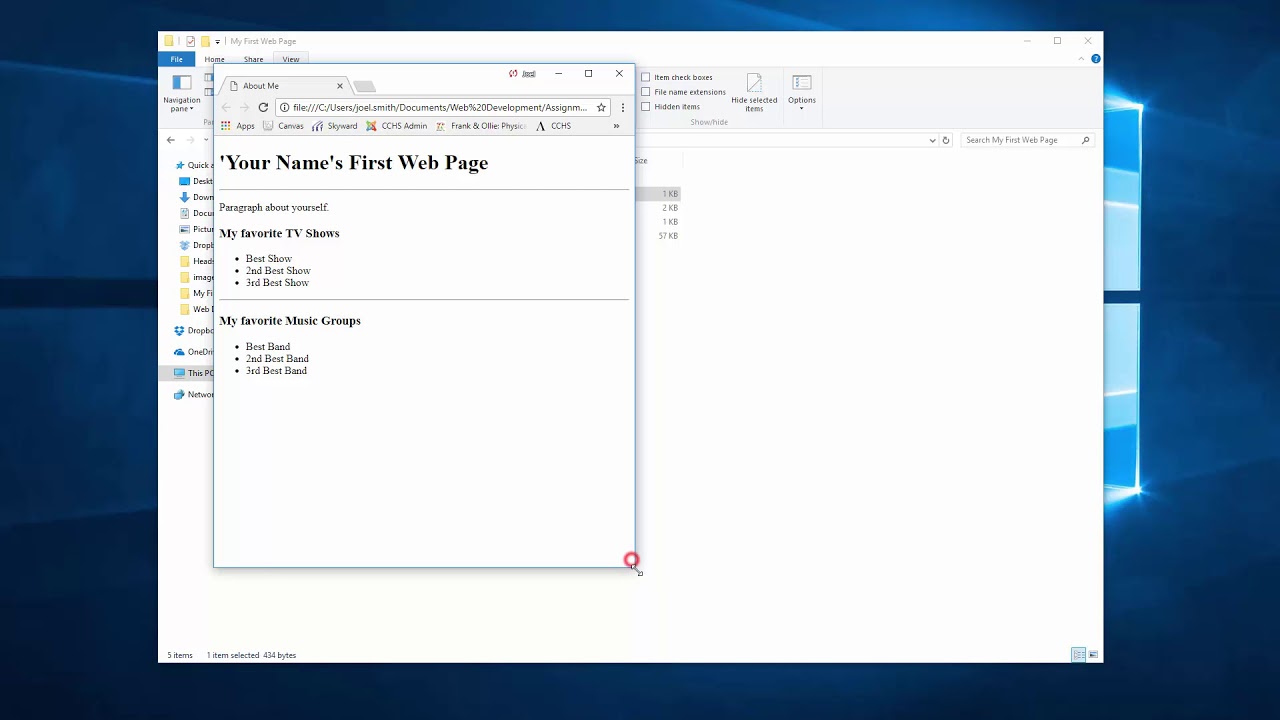1280x720 pixels.
Task: Enable Item check boxes
Action: coord(645,77)
